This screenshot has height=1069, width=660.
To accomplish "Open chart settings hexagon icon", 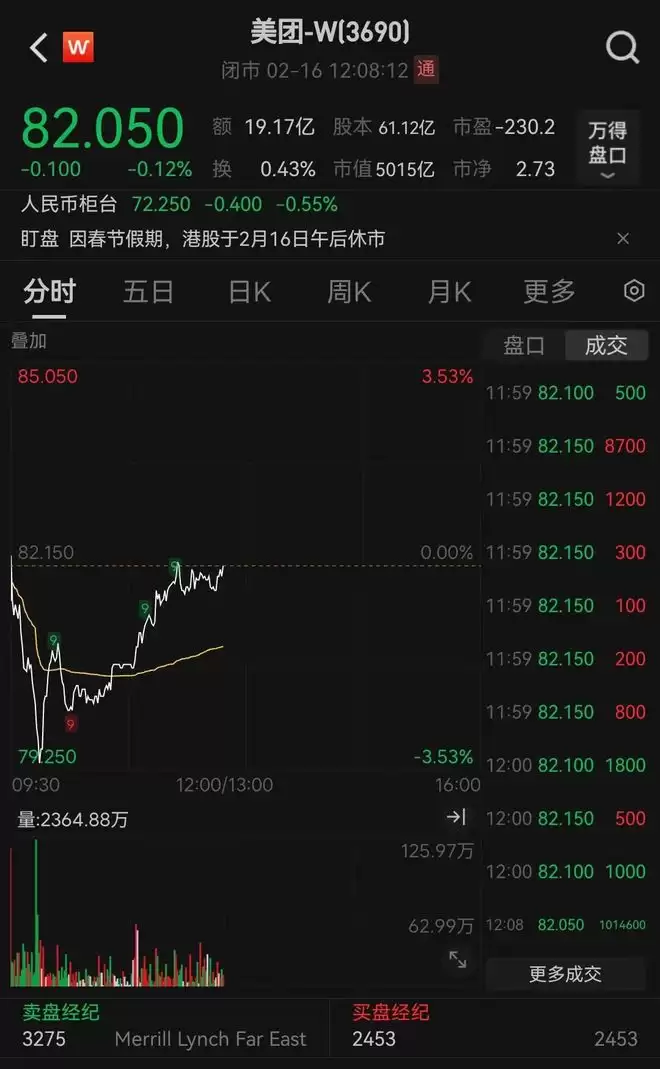I will click(x=634, y=291).
